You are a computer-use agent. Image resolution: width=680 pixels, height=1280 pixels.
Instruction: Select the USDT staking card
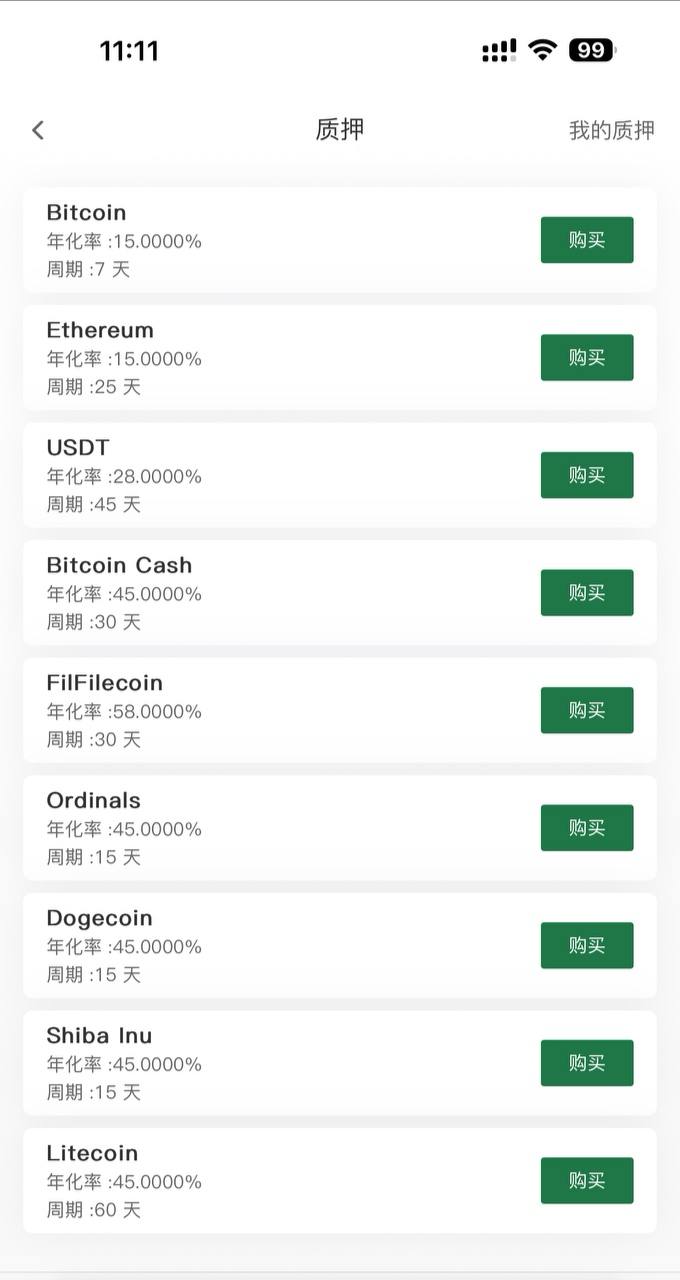250,475
